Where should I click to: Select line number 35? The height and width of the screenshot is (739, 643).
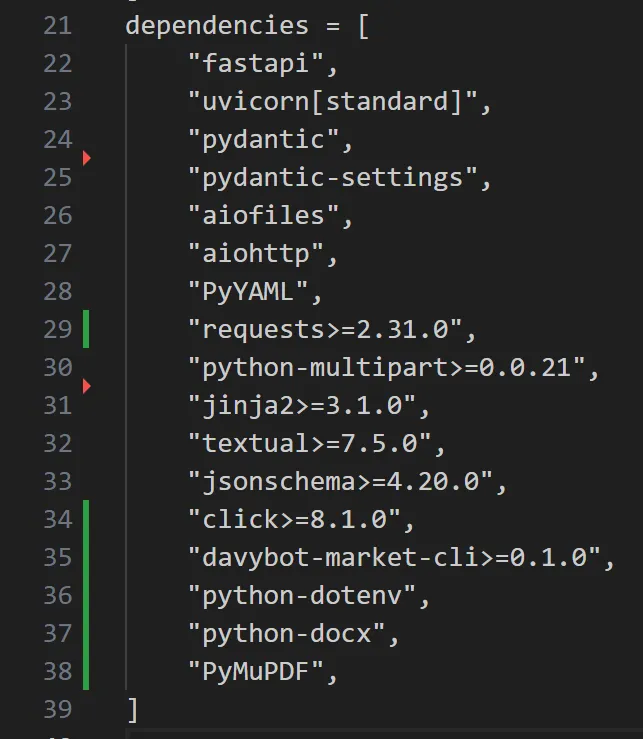click(x=58, y=558)
